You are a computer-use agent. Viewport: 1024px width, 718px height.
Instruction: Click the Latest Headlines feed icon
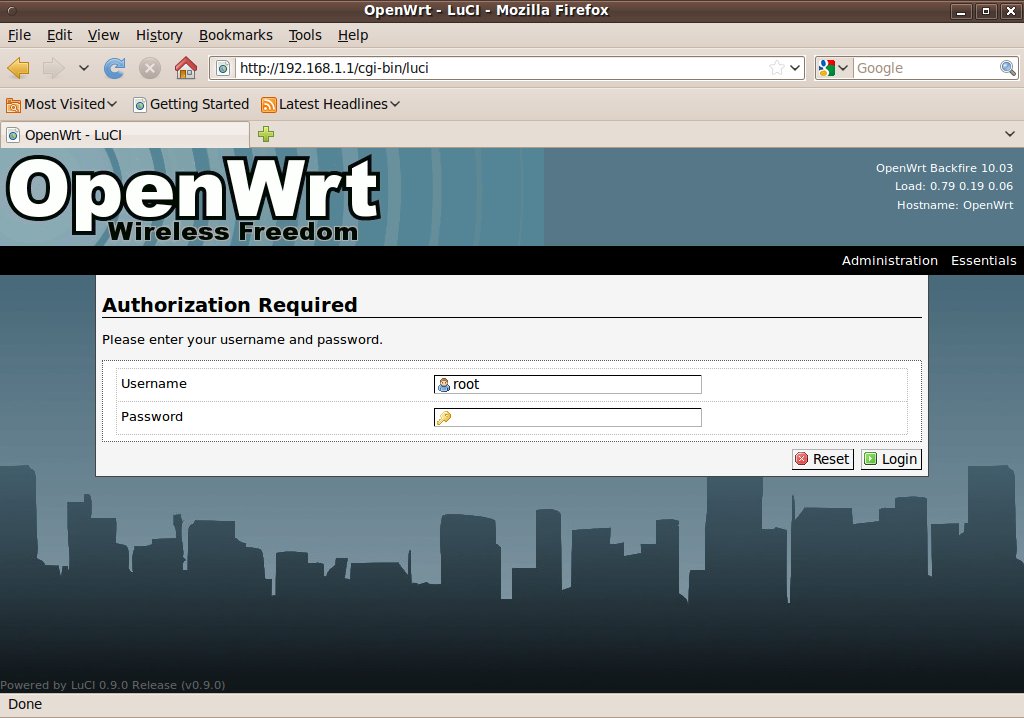[268, 104]
